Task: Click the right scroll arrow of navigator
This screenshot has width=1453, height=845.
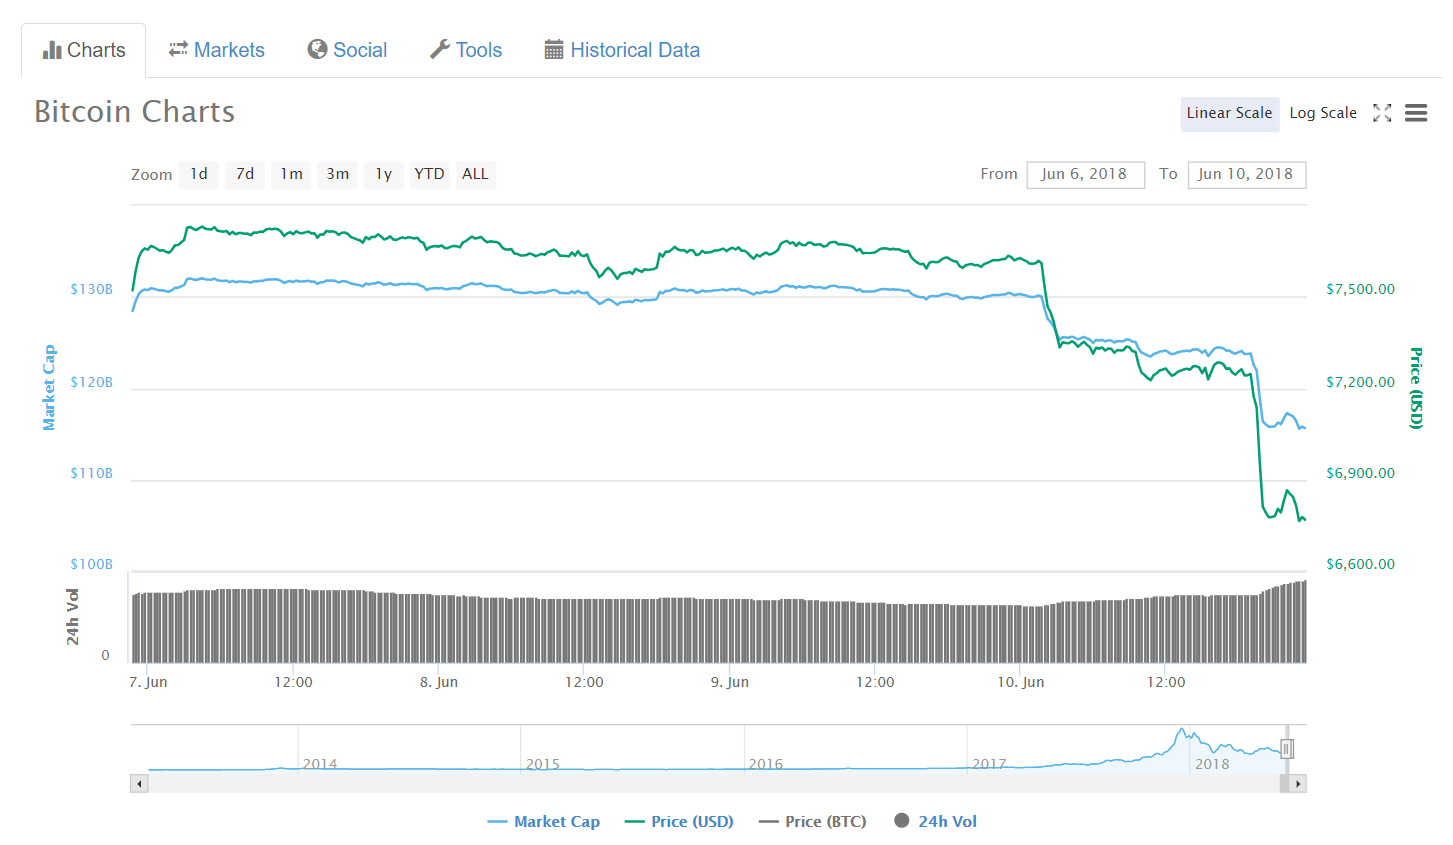Action: [x=1298, y=784]
